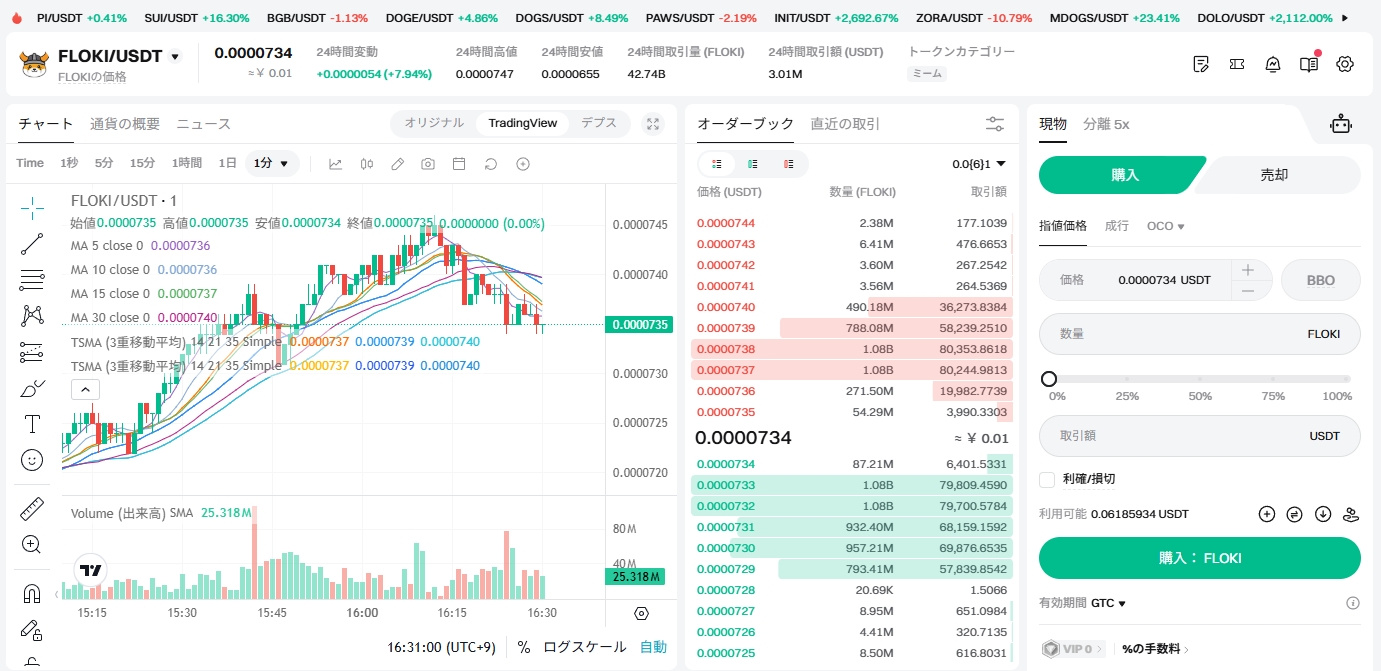The height and width of the screenshot is (671, 1381).
Task: Click the circled plus add icon
Action: point(522,164)
